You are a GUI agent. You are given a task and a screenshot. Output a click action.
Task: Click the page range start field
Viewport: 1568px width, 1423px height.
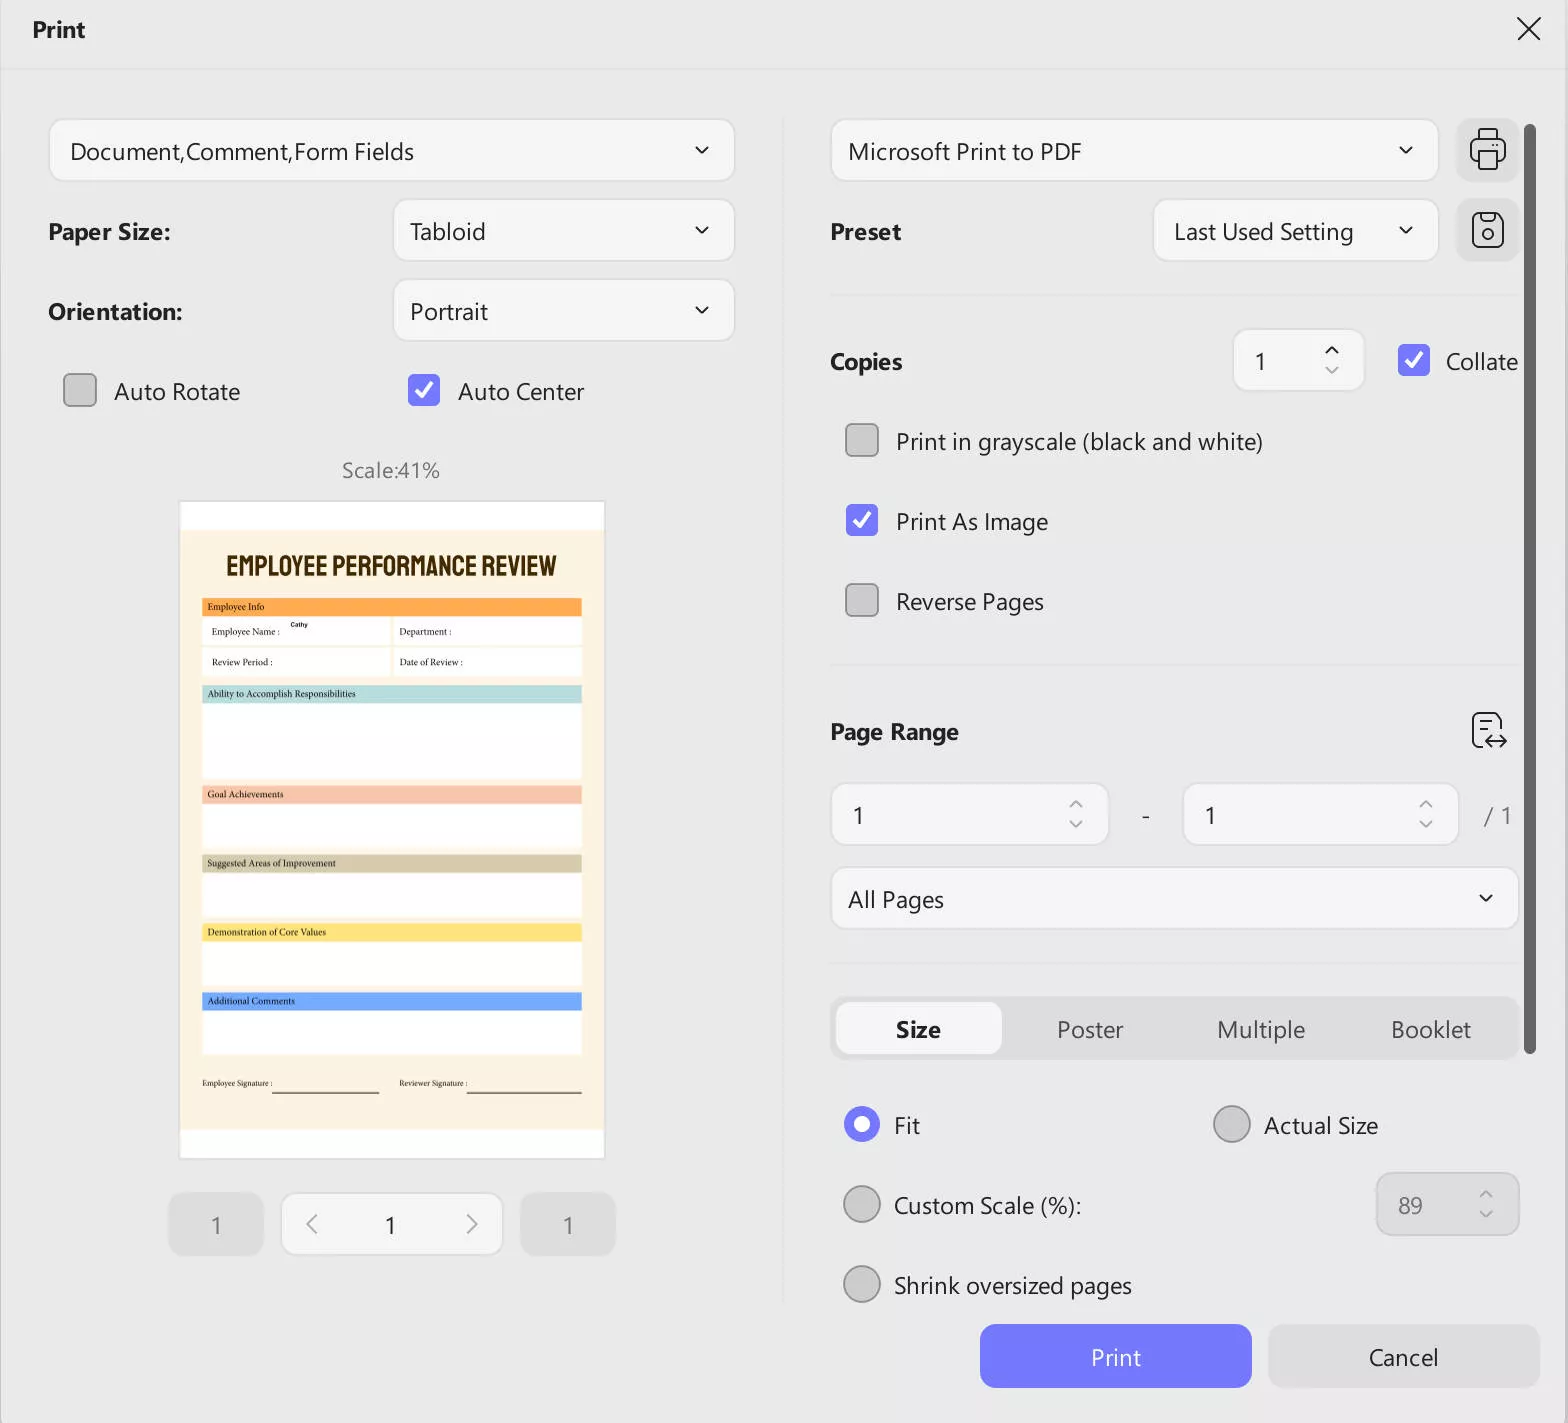(969, 814)
